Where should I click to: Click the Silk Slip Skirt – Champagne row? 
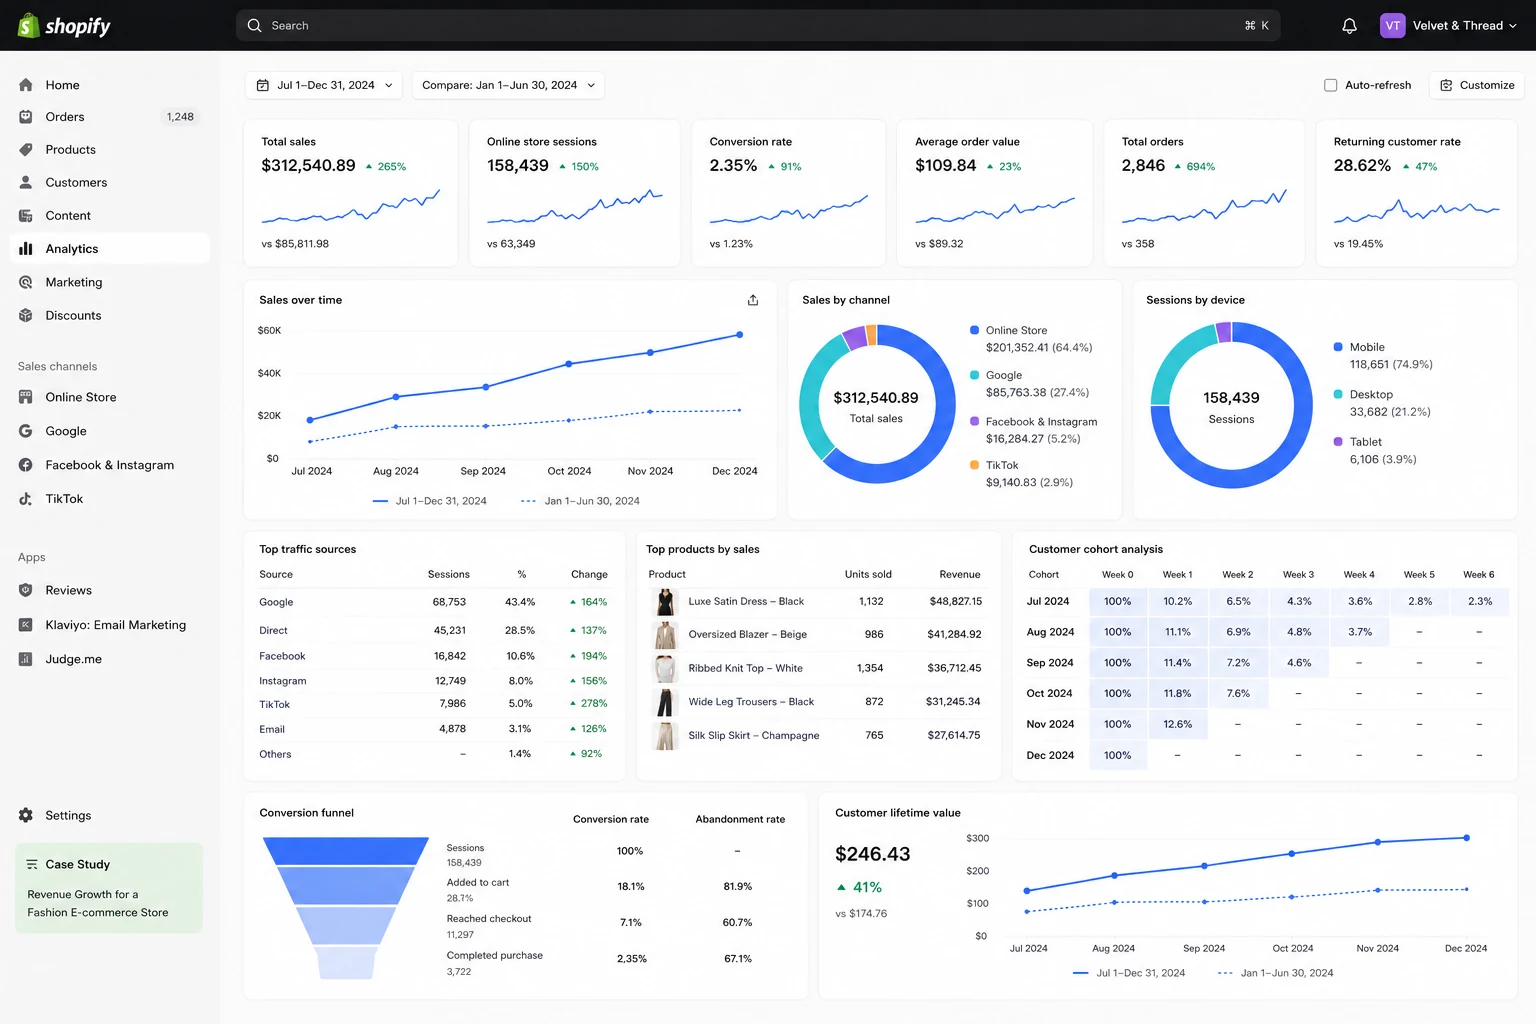(816, 735)
